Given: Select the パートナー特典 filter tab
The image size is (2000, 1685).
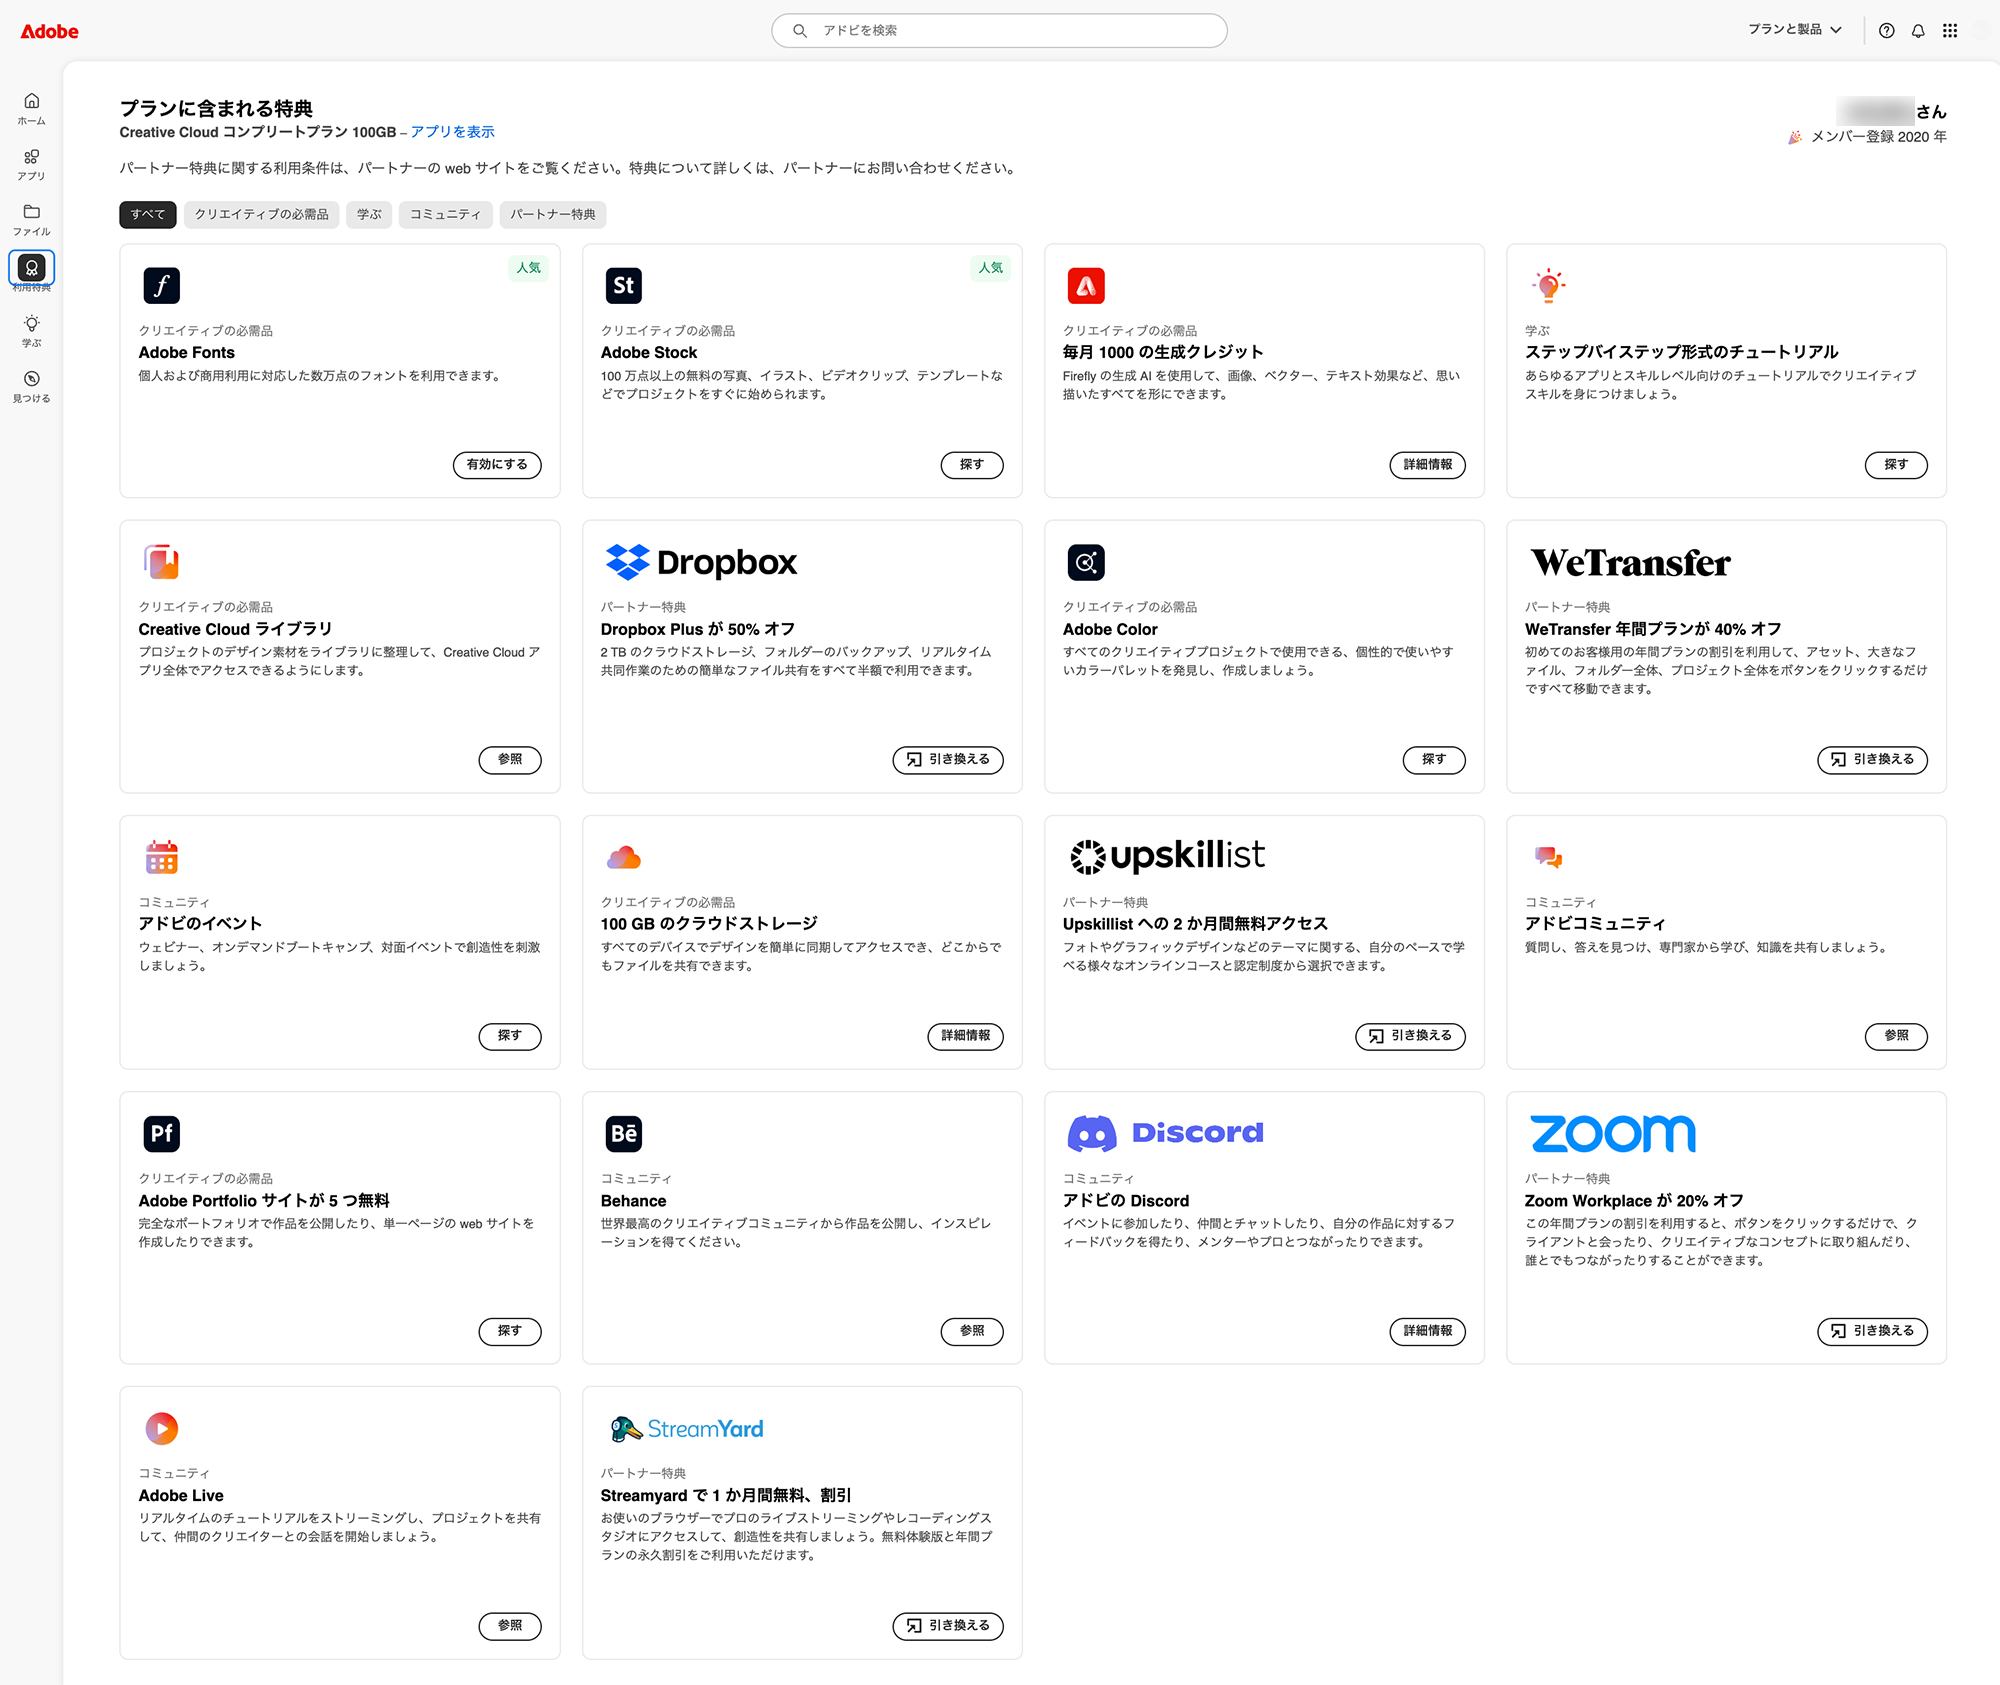Looking at the screenshot, I should tap(553, 215).
